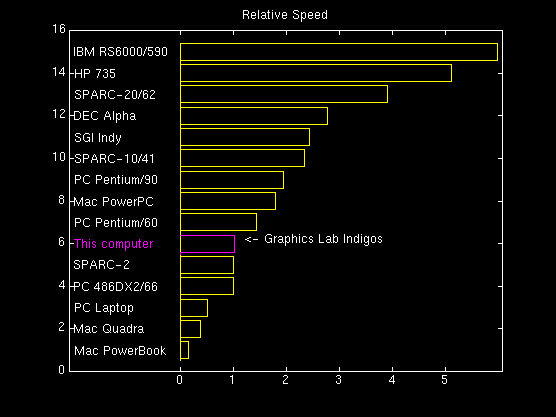Select the PC 486DX2/66 bar
The image size is (556, 417).
[207, 286]
